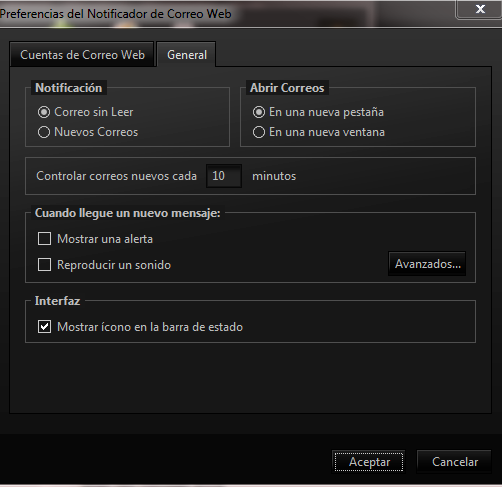Uncheck Mostrar ícono en la barra de estado

44,327
